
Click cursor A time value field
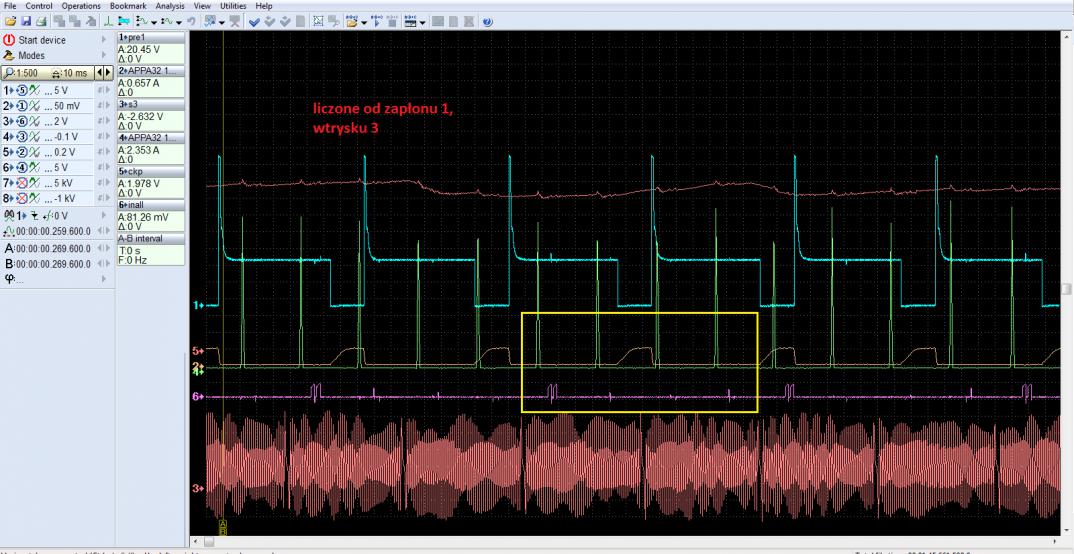coord(52,248)
